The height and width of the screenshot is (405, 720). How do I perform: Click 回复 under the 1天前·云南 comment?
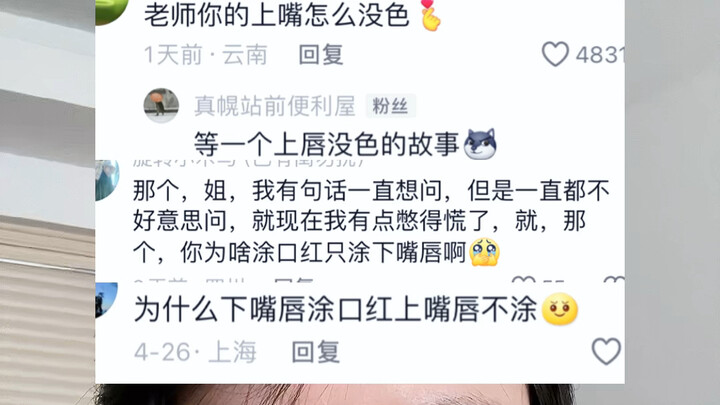pos(321,55)
